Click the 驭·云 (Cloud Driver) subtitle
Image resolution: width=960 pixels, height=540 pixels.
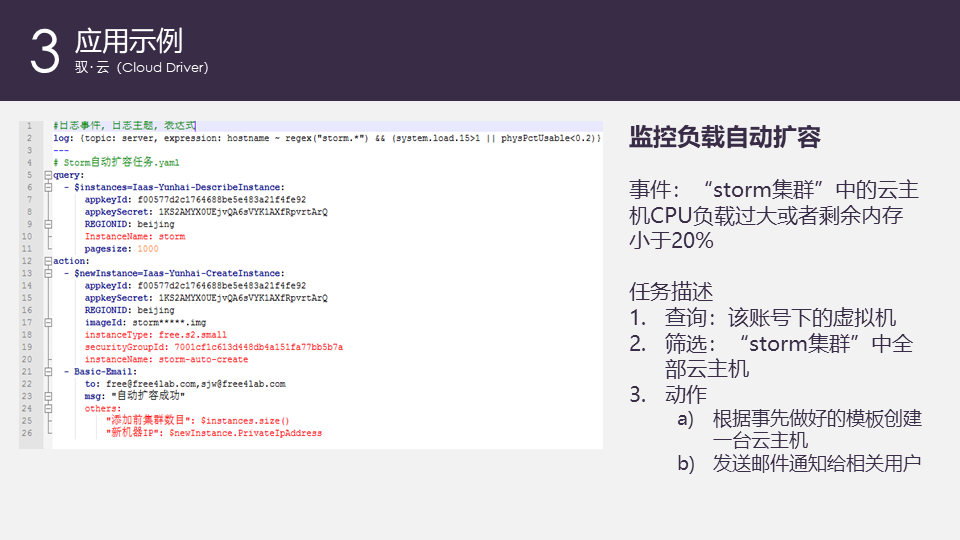141,67
